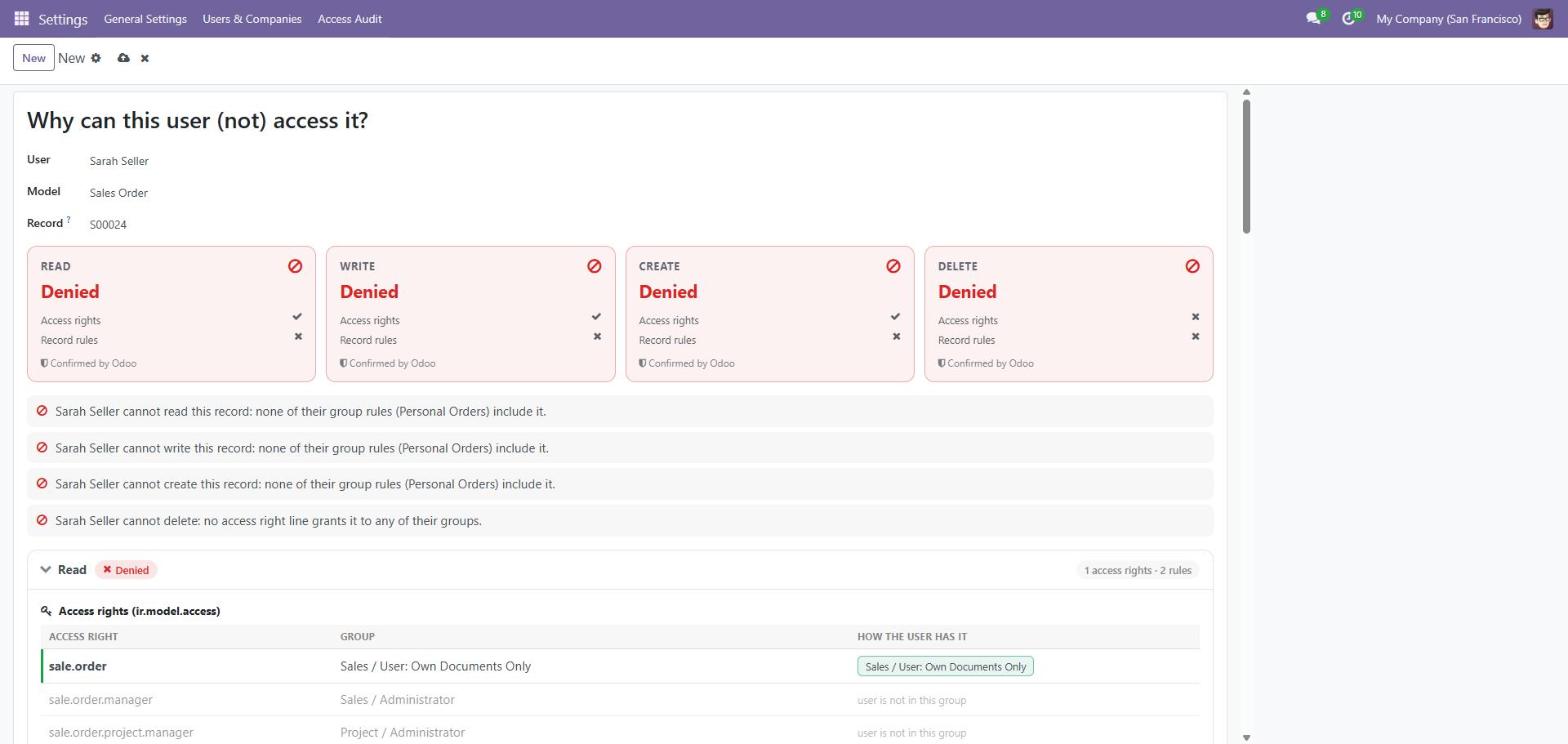Click the 'cannot read this record' message

pyautogui.click(x=620, y=412)
